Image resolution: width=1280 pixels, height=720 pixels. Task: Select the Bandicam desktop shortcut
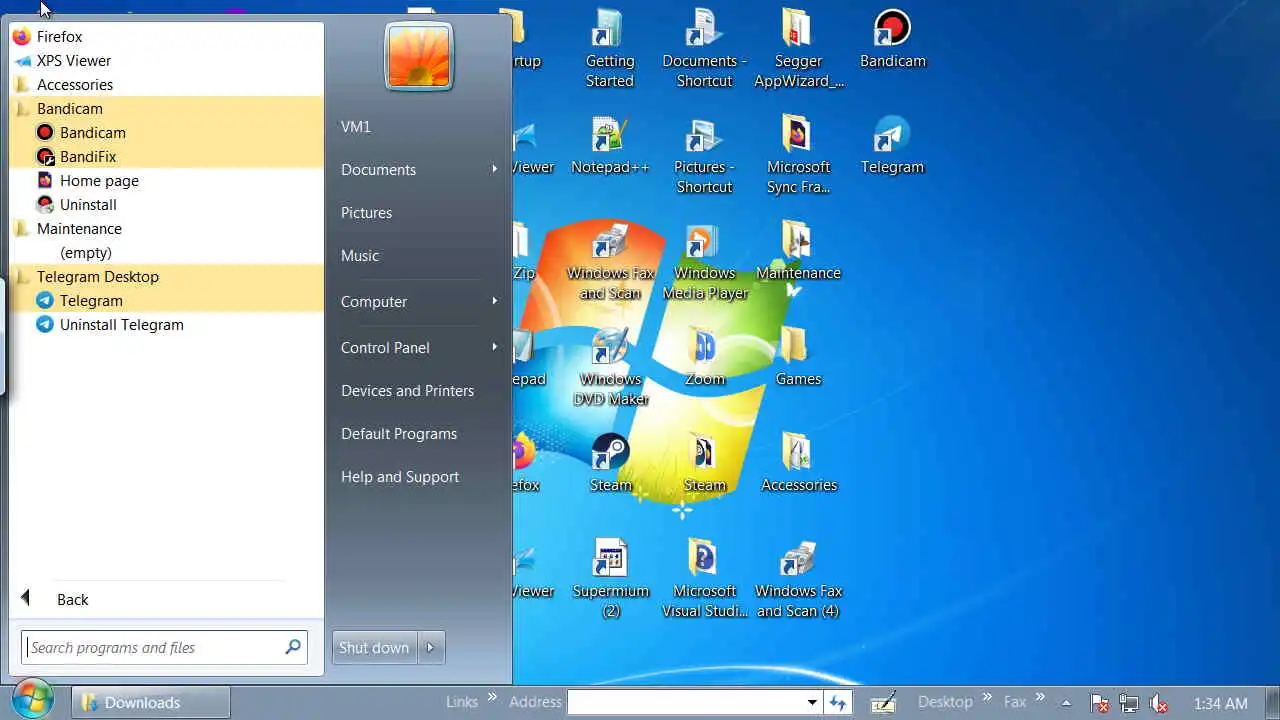(x=892, y=38)
